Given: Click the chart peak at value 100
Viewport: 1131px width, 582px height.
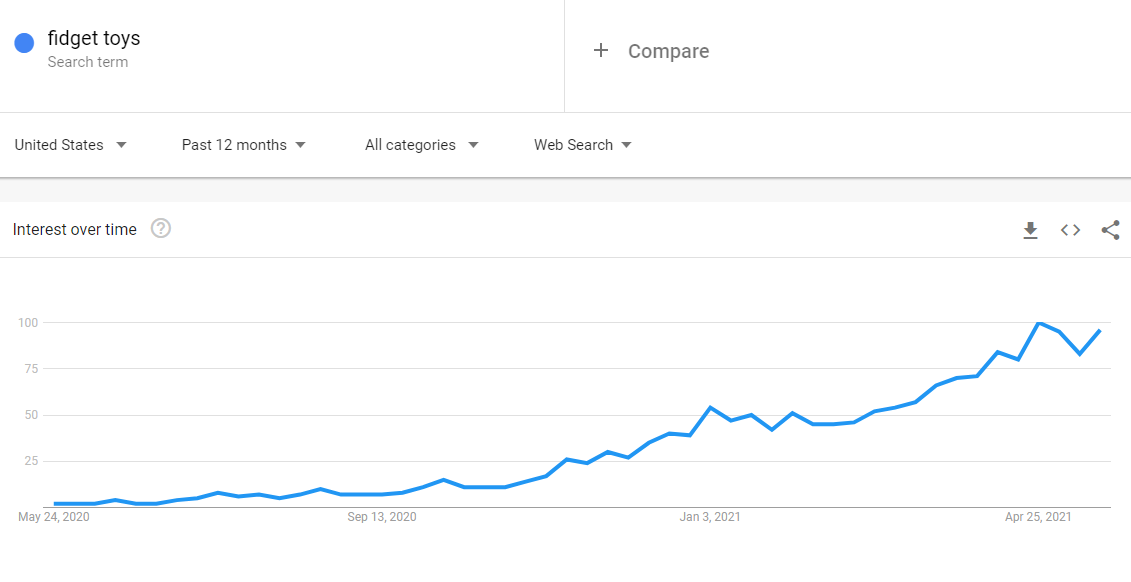Looking at the screenshot, I should [x=1039, y=323].
